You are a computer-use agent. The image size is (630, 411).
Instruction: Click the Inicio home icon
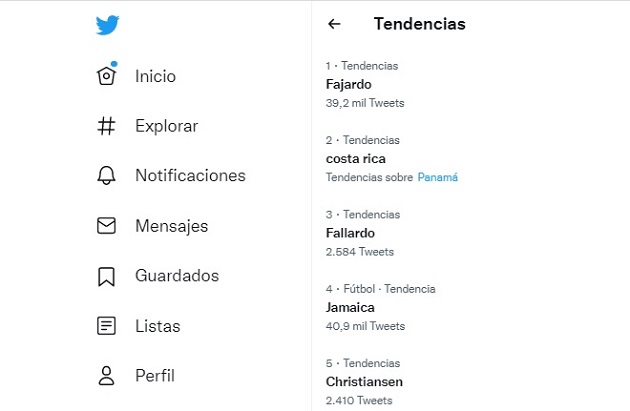coord(106,76)
